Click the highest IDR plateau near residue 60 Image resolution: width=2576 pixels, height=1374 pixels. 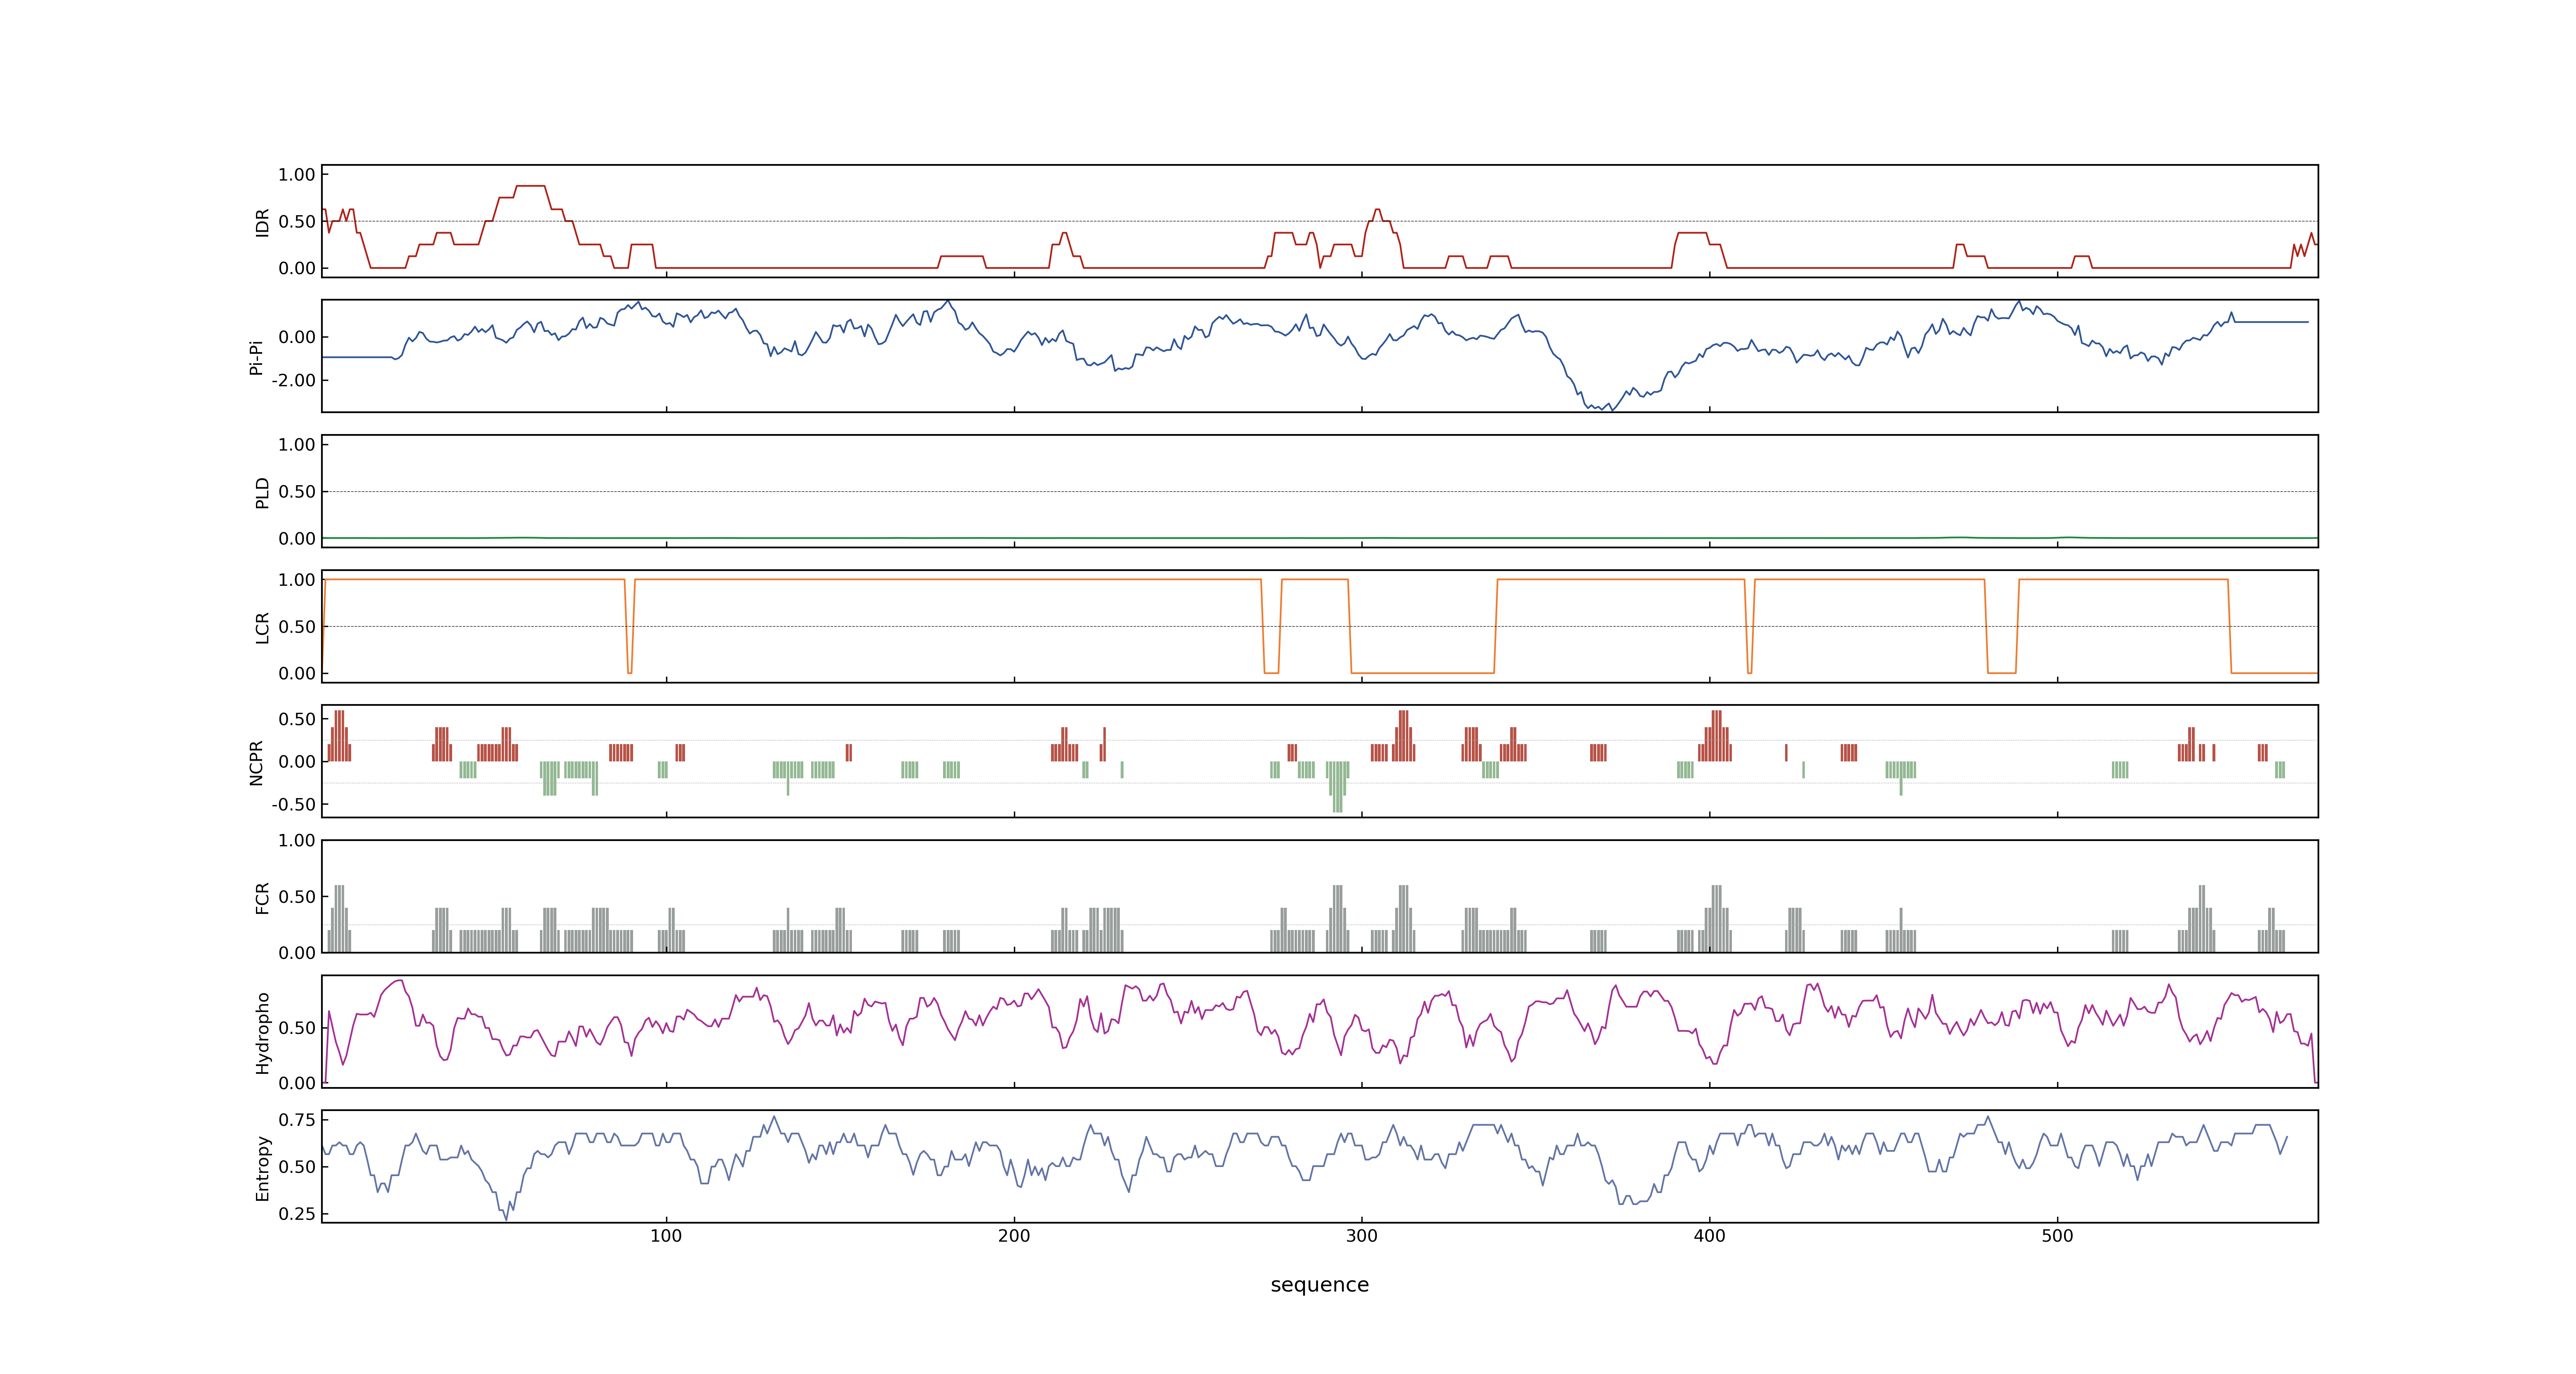click(530, 186)
